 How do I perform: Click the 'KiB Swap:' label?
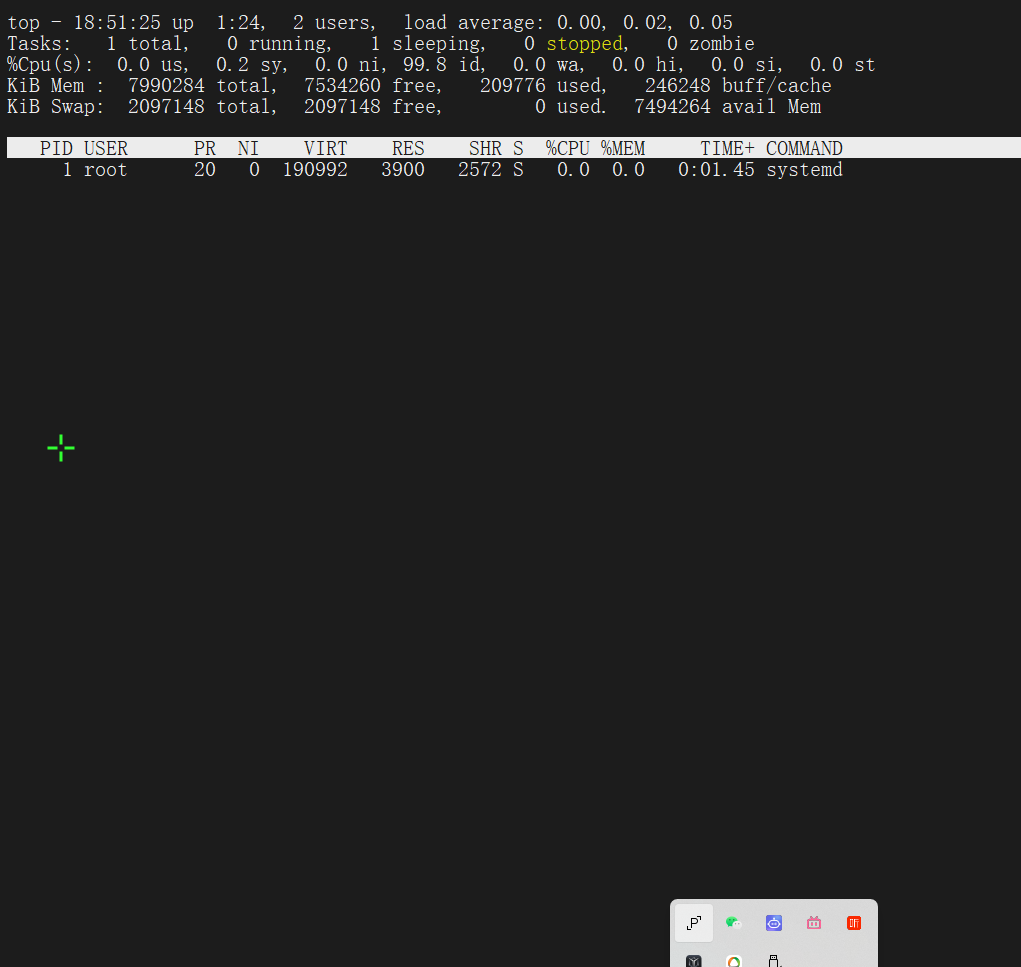point(55,107)
